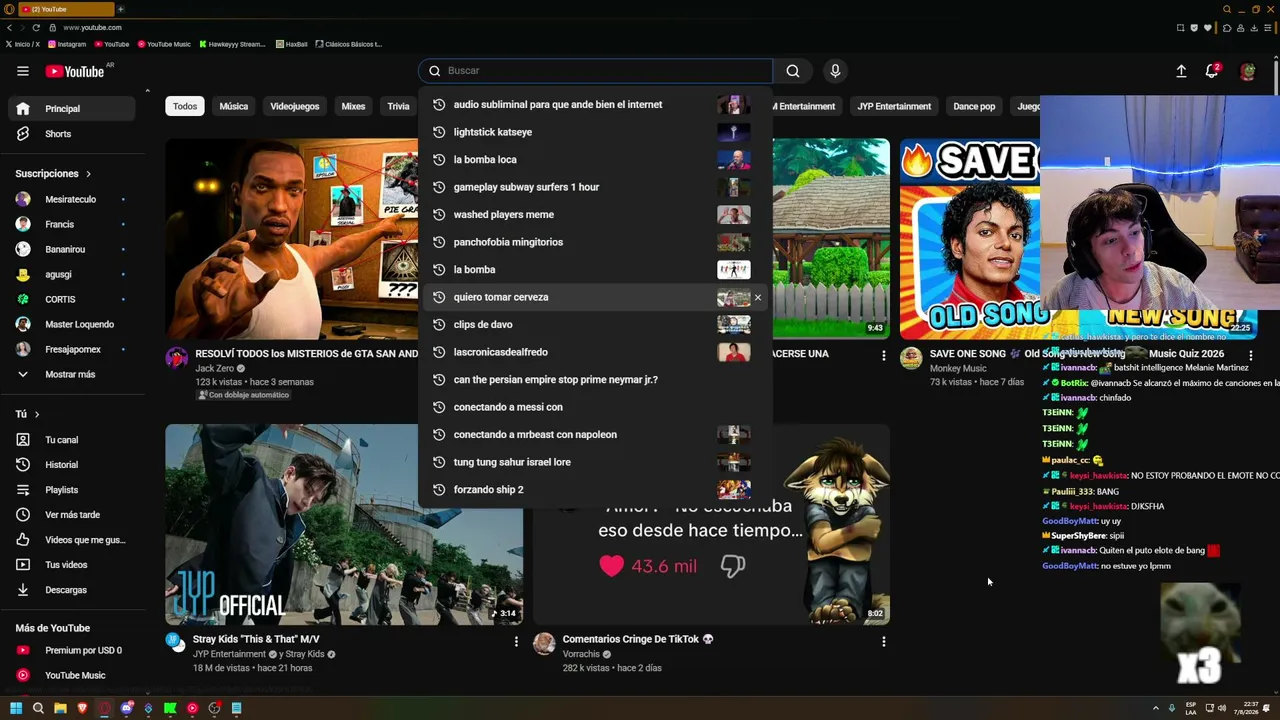Viewport: 1280px width, 720px height.
Task: Open the system volume control
Action: (x=1222, y=709)
